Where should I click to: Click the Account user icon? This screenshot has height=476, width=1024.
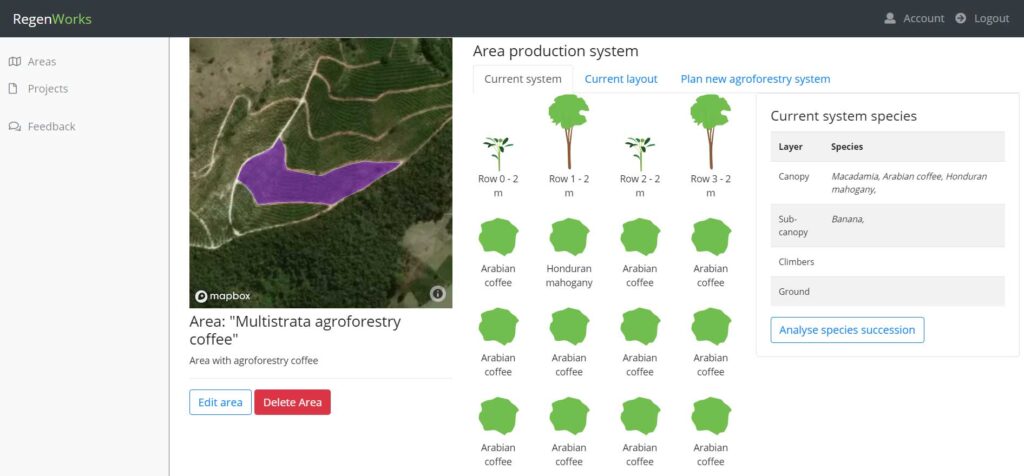point(889,18)
